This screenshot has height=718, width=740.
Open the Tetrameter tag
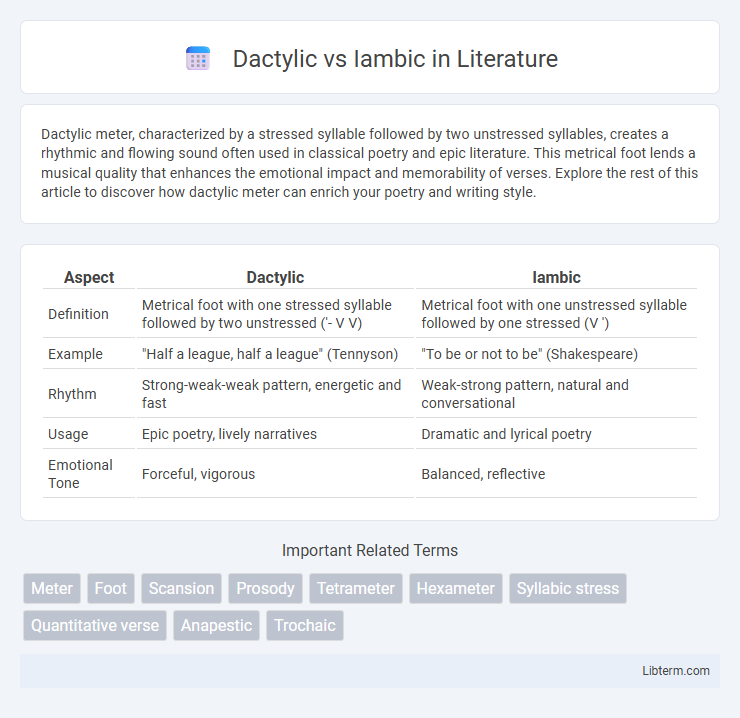[x=356, y=588]
